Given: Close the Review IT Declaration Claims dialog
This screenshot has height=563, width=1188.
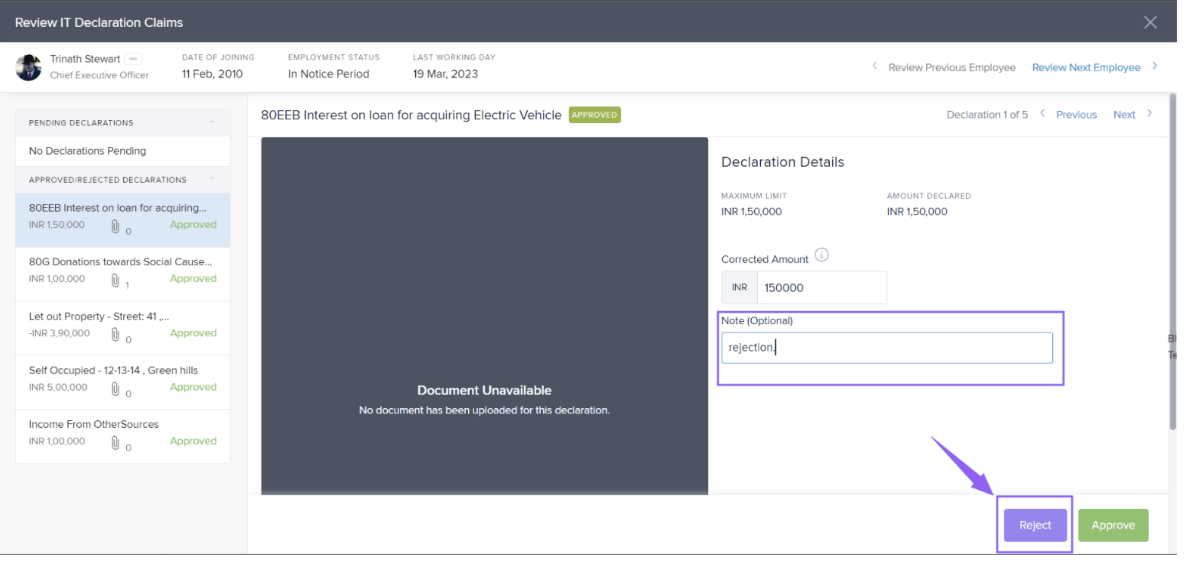Looking at the screenshot, I should point(1150,22).
